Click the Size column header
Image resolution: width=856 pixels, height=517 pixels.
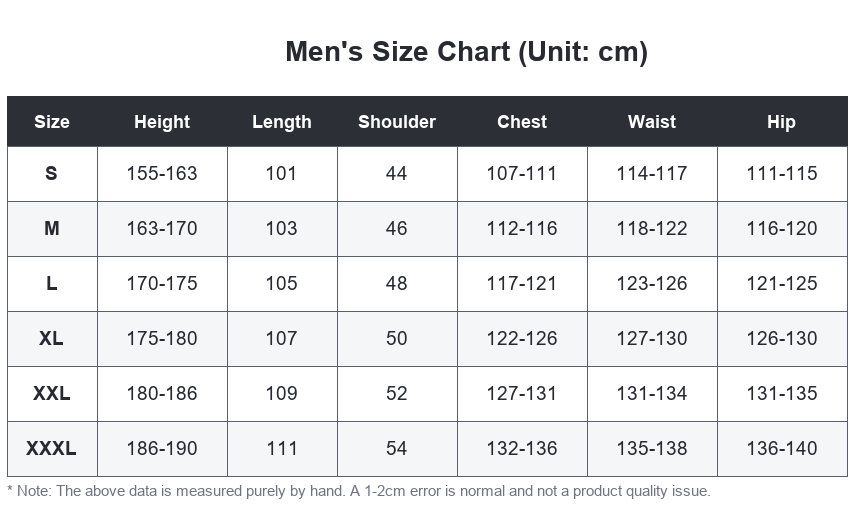coord(52,122)
